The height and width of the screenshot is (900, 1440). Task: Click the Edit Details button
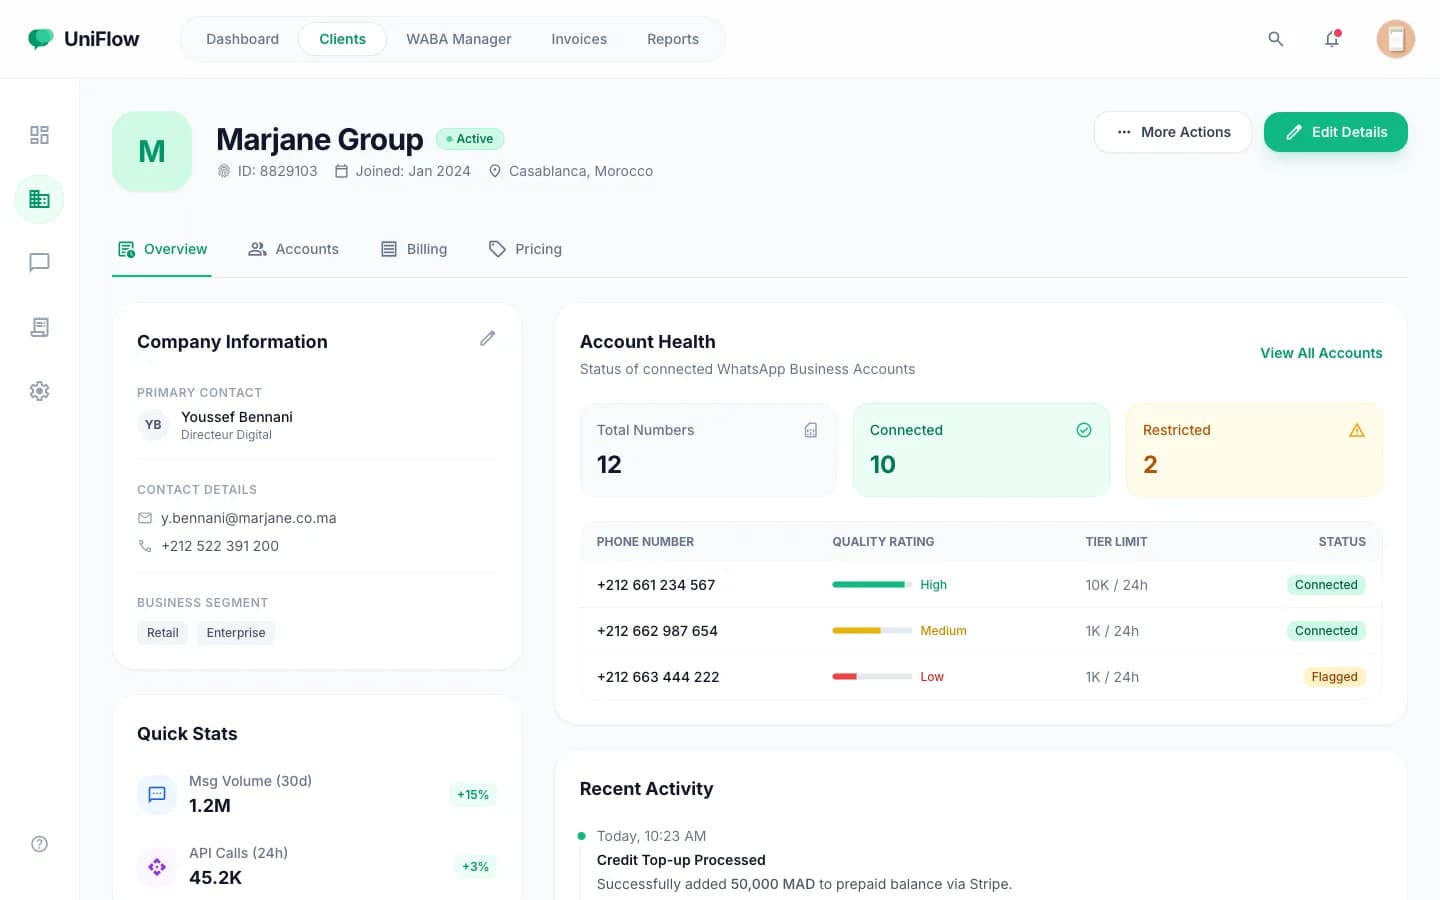click(1336, 131)
